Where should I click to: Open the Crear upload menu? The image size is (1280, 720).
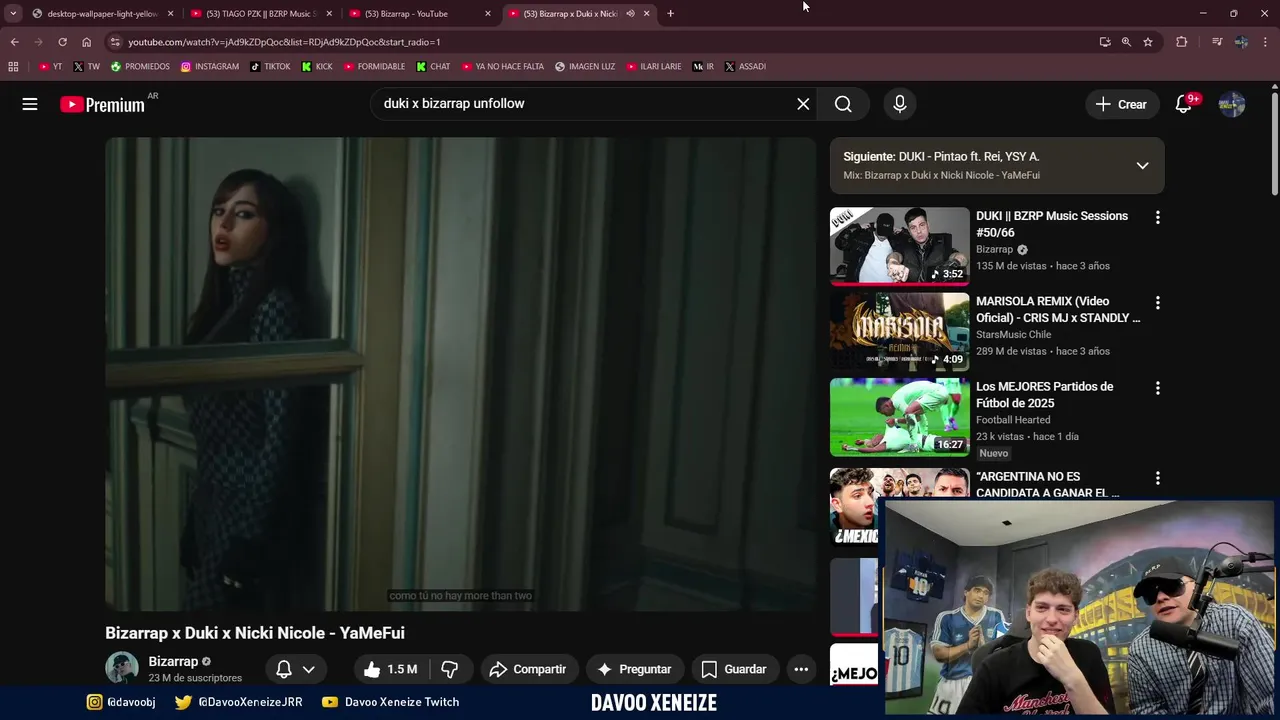pyautogui.click(x=1121, y=104)
